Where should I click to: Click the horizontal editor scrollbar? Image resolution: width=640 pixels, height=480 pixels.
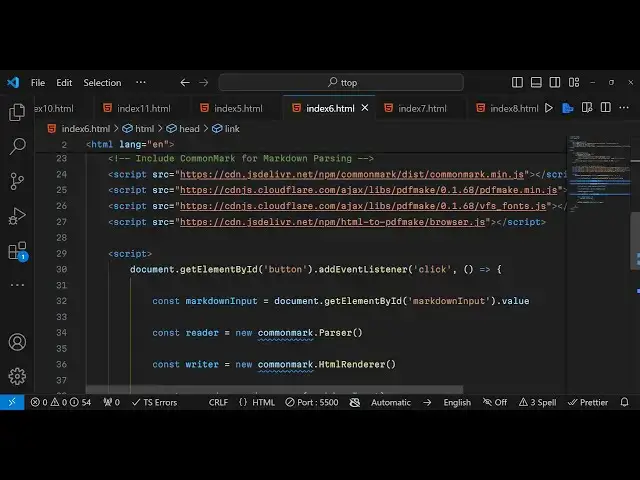click(274, 389)
